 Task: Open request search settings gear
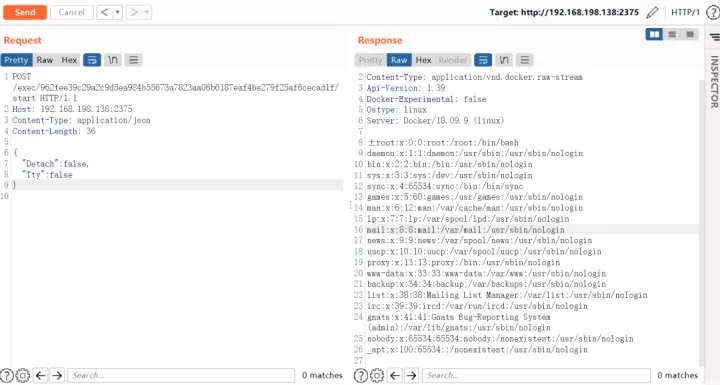[x=22, y=375]
